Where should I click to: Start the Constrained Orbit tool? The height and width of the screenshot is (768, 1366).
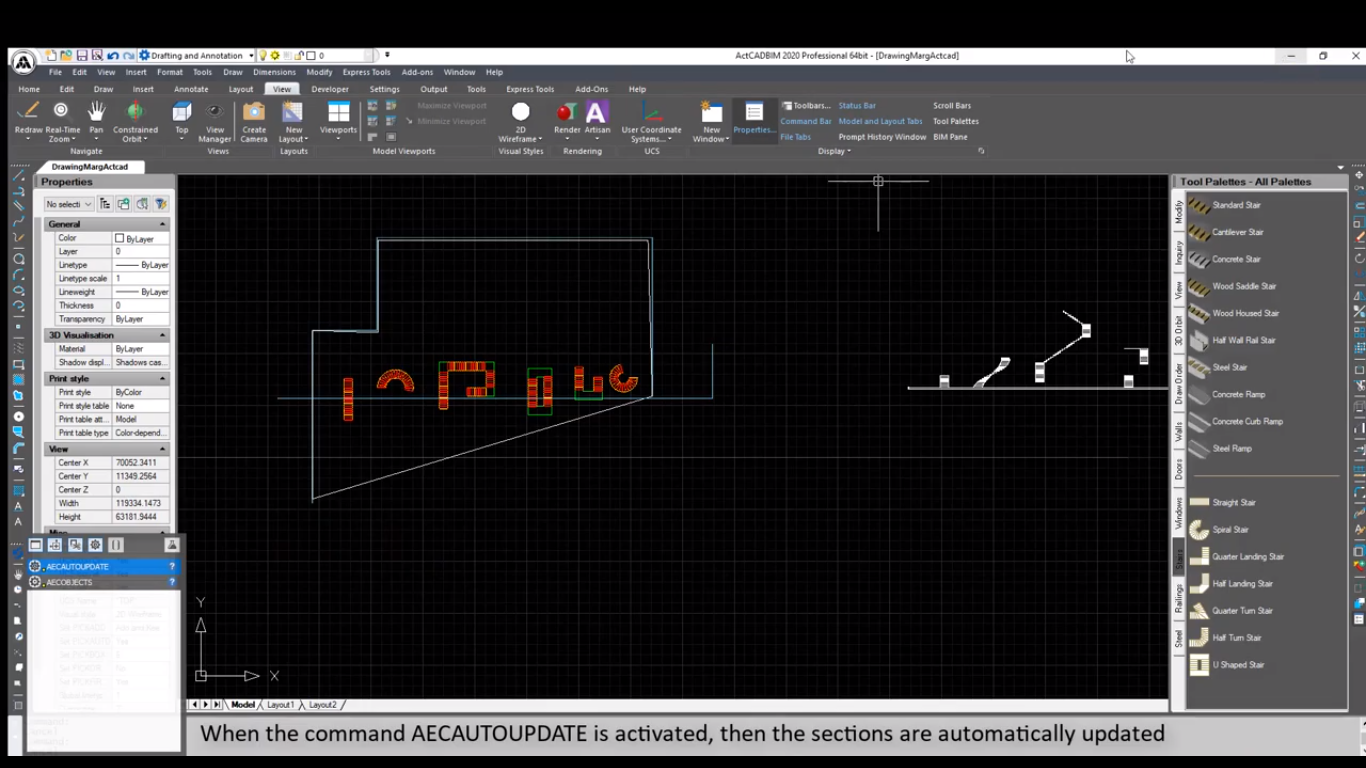pyautogui.click(x=135, y=110)
